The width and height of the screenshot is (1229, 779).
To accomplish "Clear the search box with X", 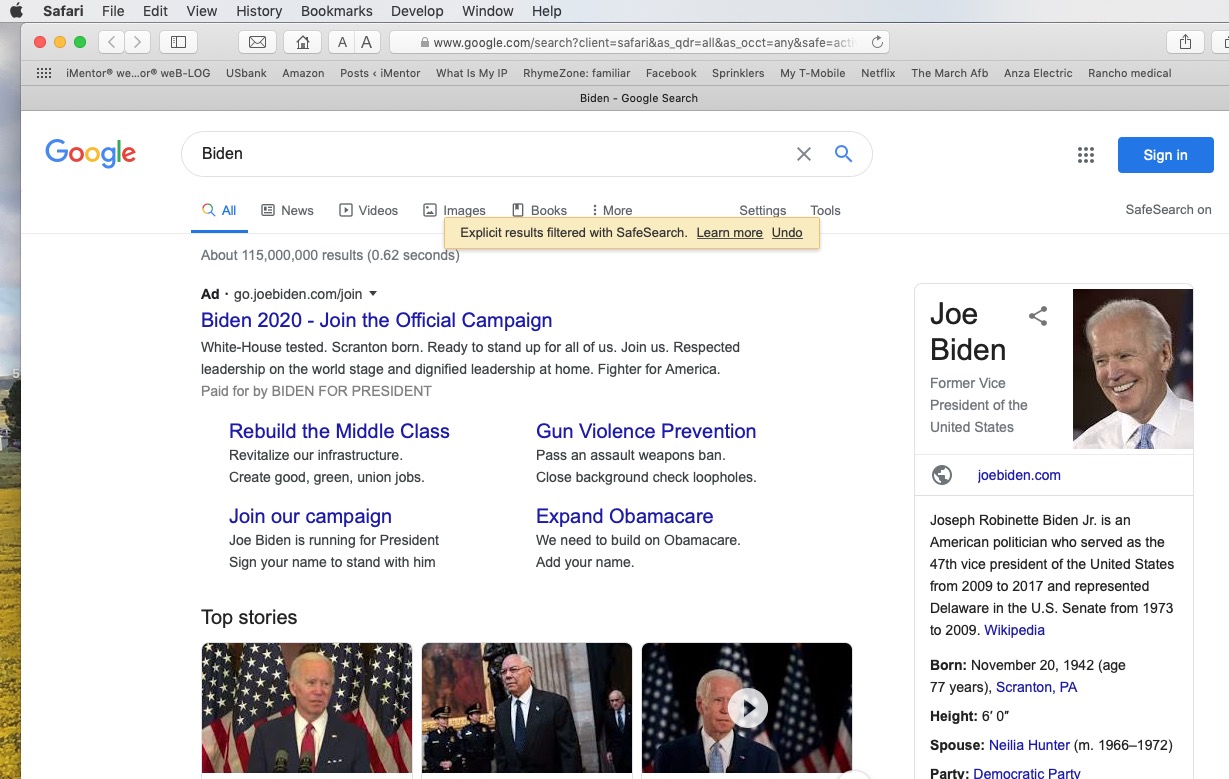I will tap(804, 154).
